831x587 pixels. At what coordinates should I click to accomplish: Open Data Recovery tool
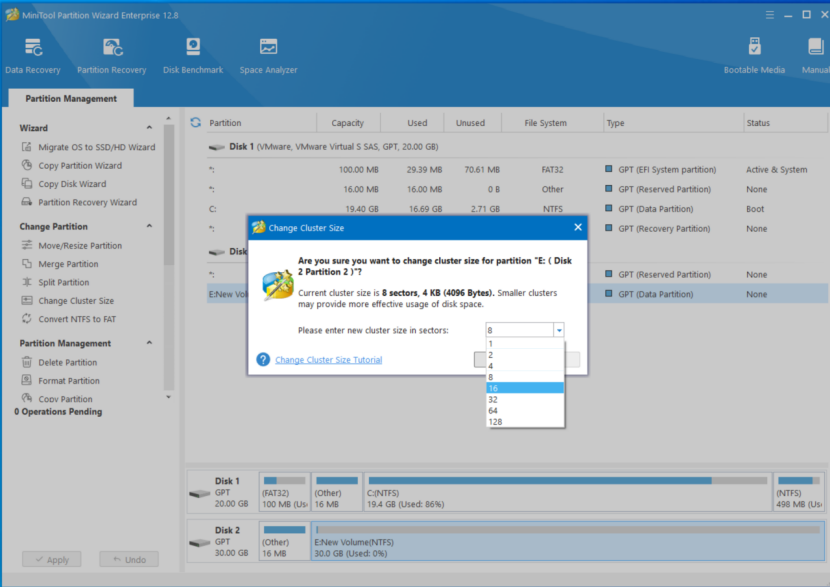pos(33,56)
